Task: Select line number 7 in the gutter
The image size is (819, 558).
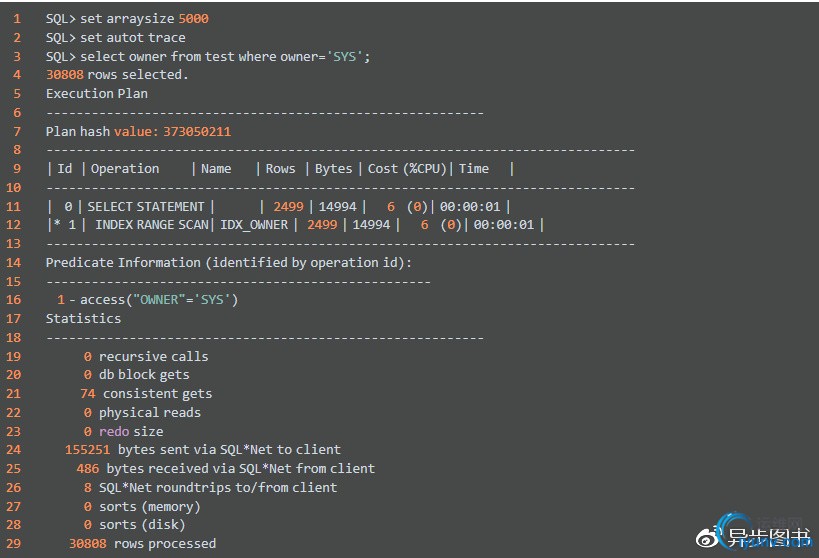Action: click(x=17, y=131)
